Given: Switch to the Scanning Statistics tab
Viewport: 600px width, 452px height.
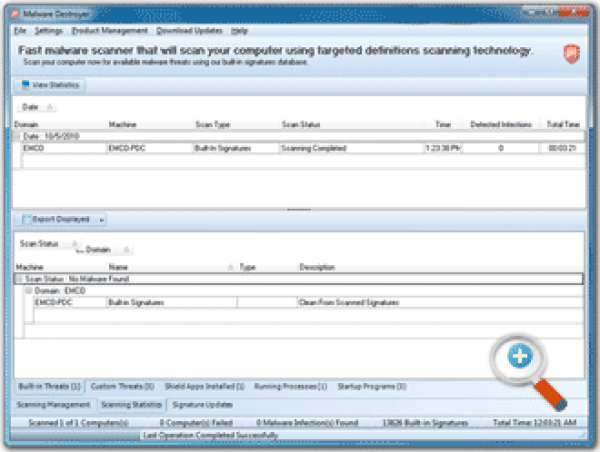Looking at the screenshot, I should click(x=132, y=405).
